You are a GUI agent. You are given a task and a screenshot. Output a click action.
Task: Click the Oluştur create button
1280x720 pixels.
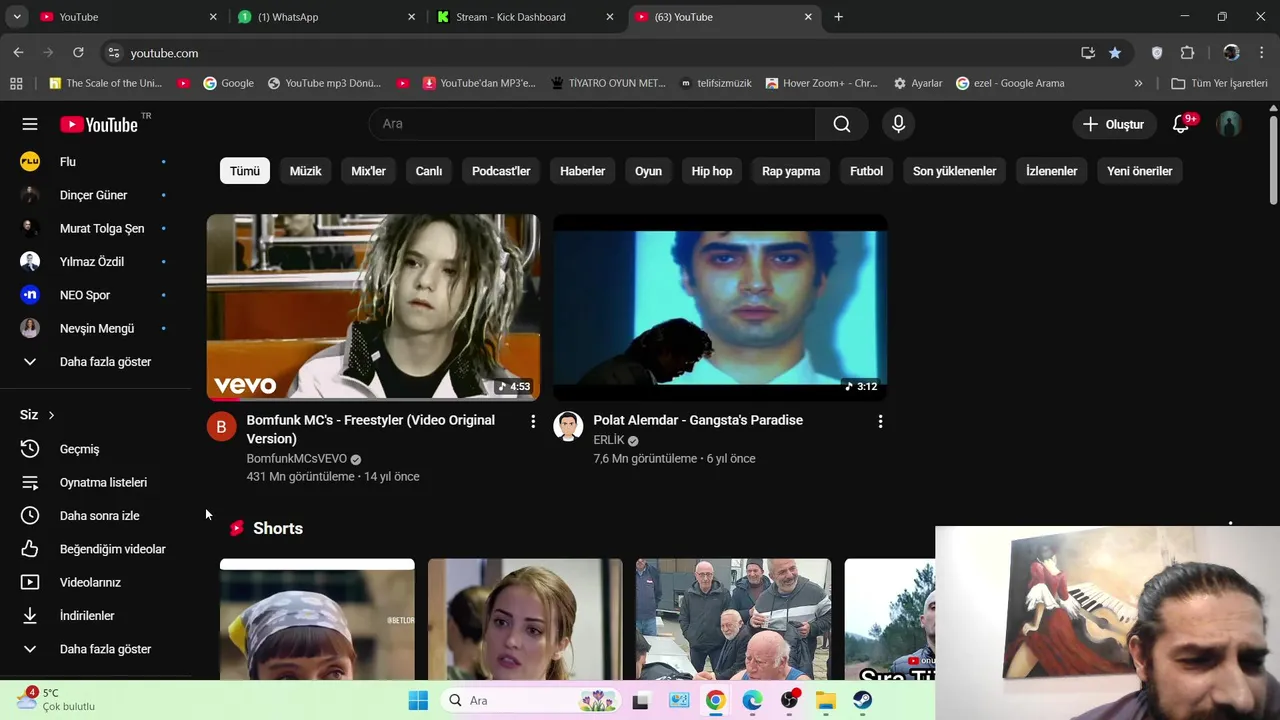1113,124
